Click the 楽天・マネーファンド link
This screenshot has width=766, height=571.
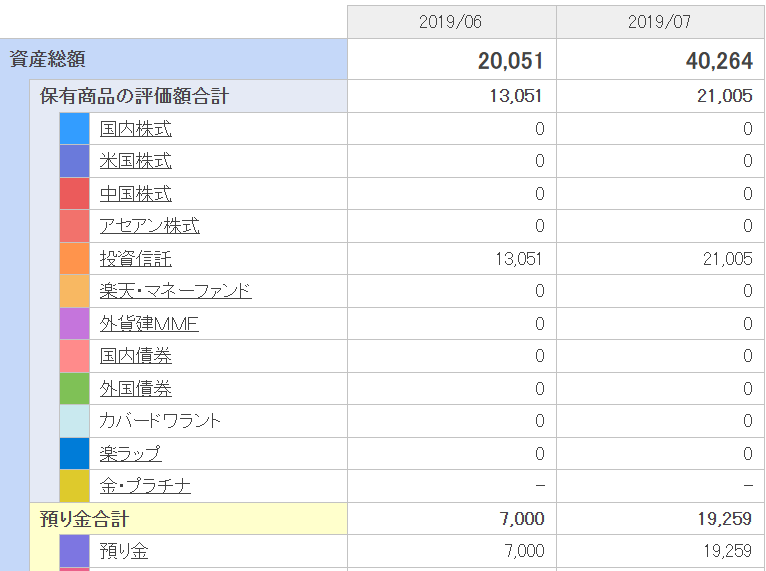[x=175, y=291]
